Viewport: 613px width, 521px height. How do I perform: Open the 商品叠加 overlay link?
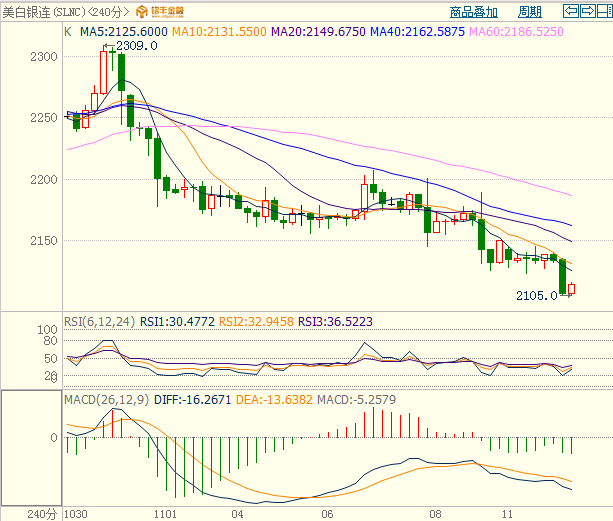[476, 13]
